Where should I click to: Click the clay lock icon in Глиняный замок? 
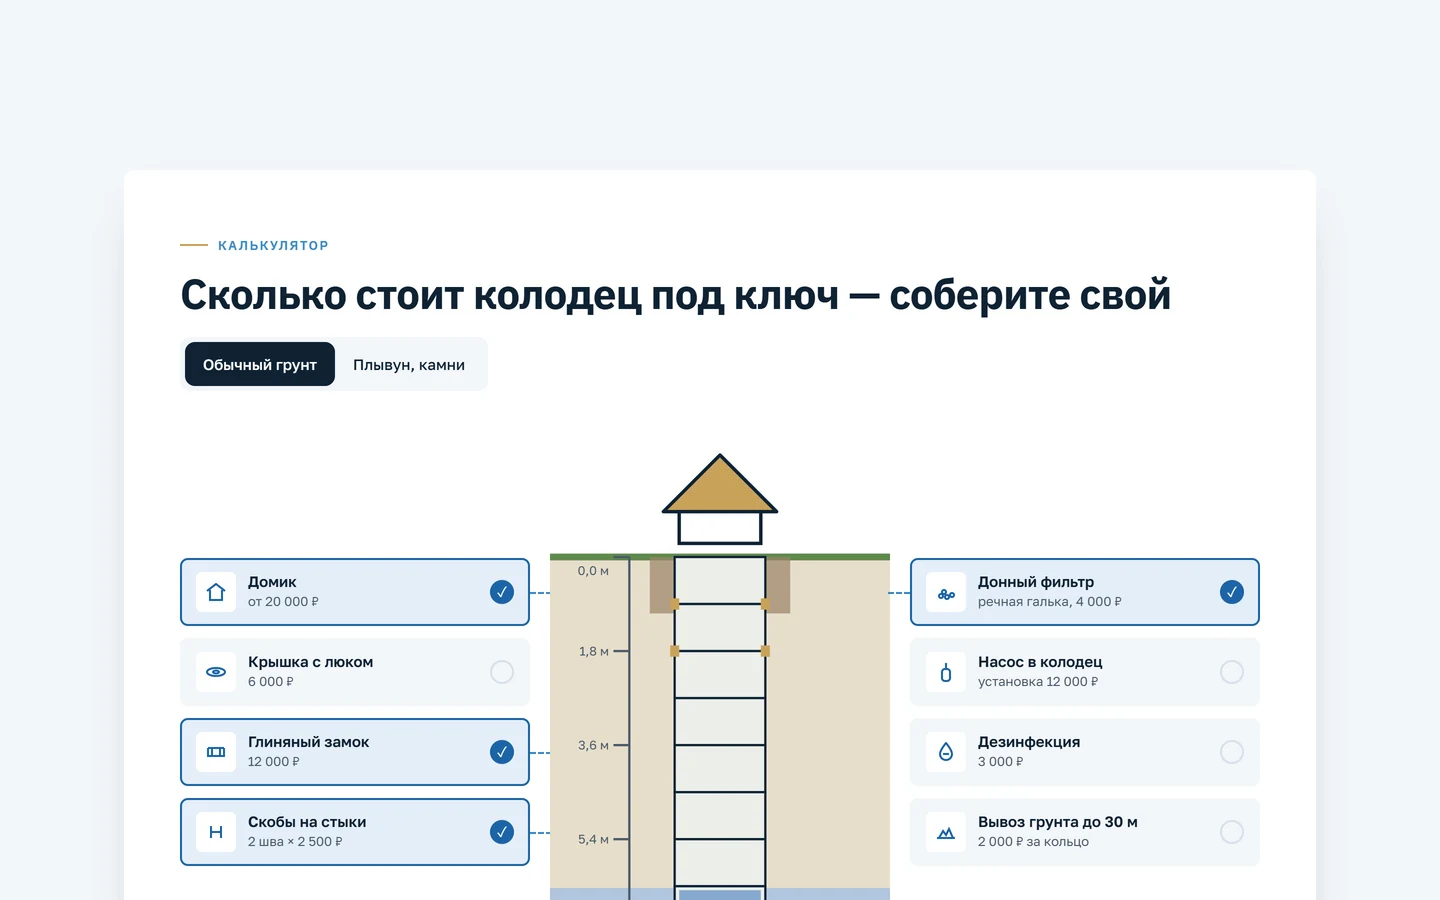tap(216, 752)
